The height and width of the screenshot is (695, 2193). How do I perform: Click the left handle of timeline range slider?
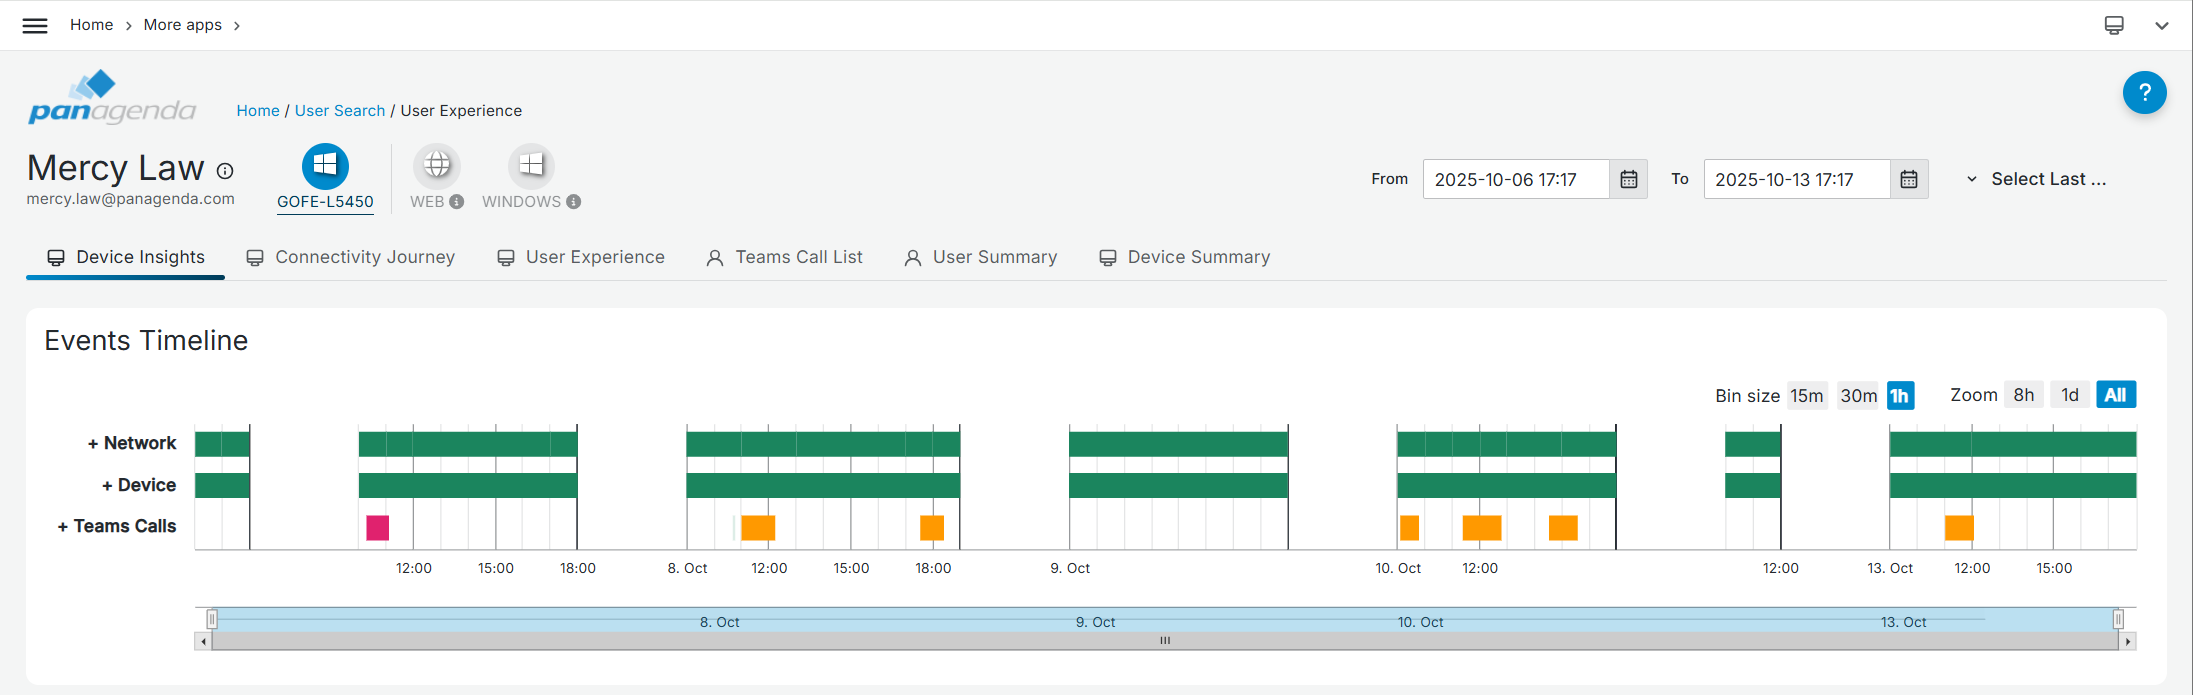[212, 620]
